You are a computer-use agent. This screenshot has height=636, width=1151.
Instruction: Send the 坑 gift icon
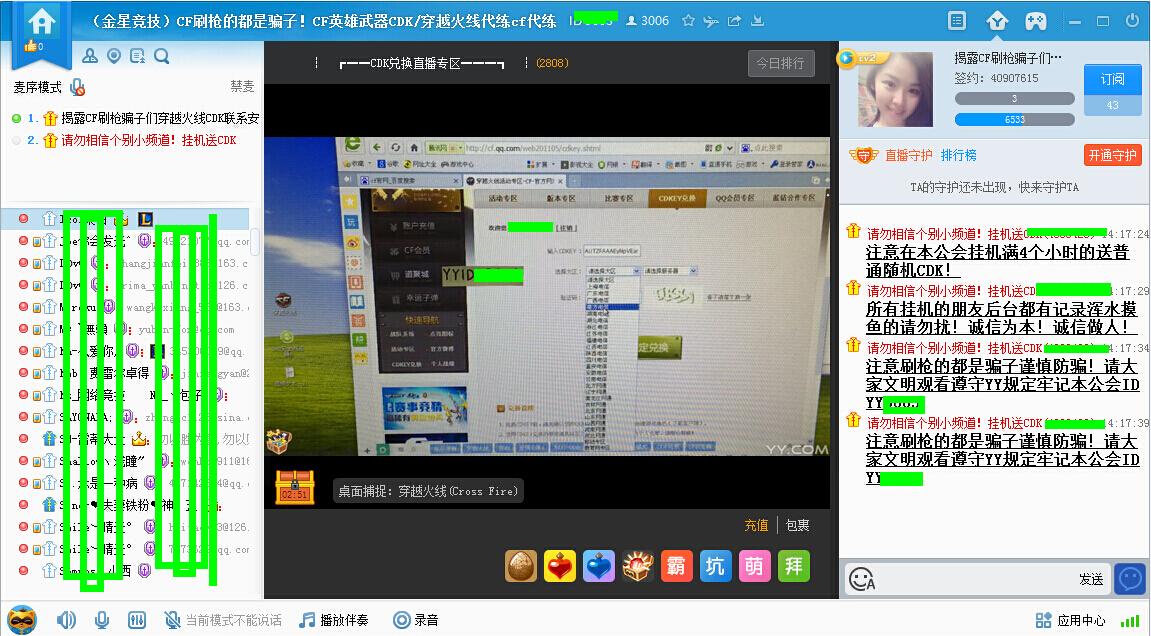pos(716,566)
